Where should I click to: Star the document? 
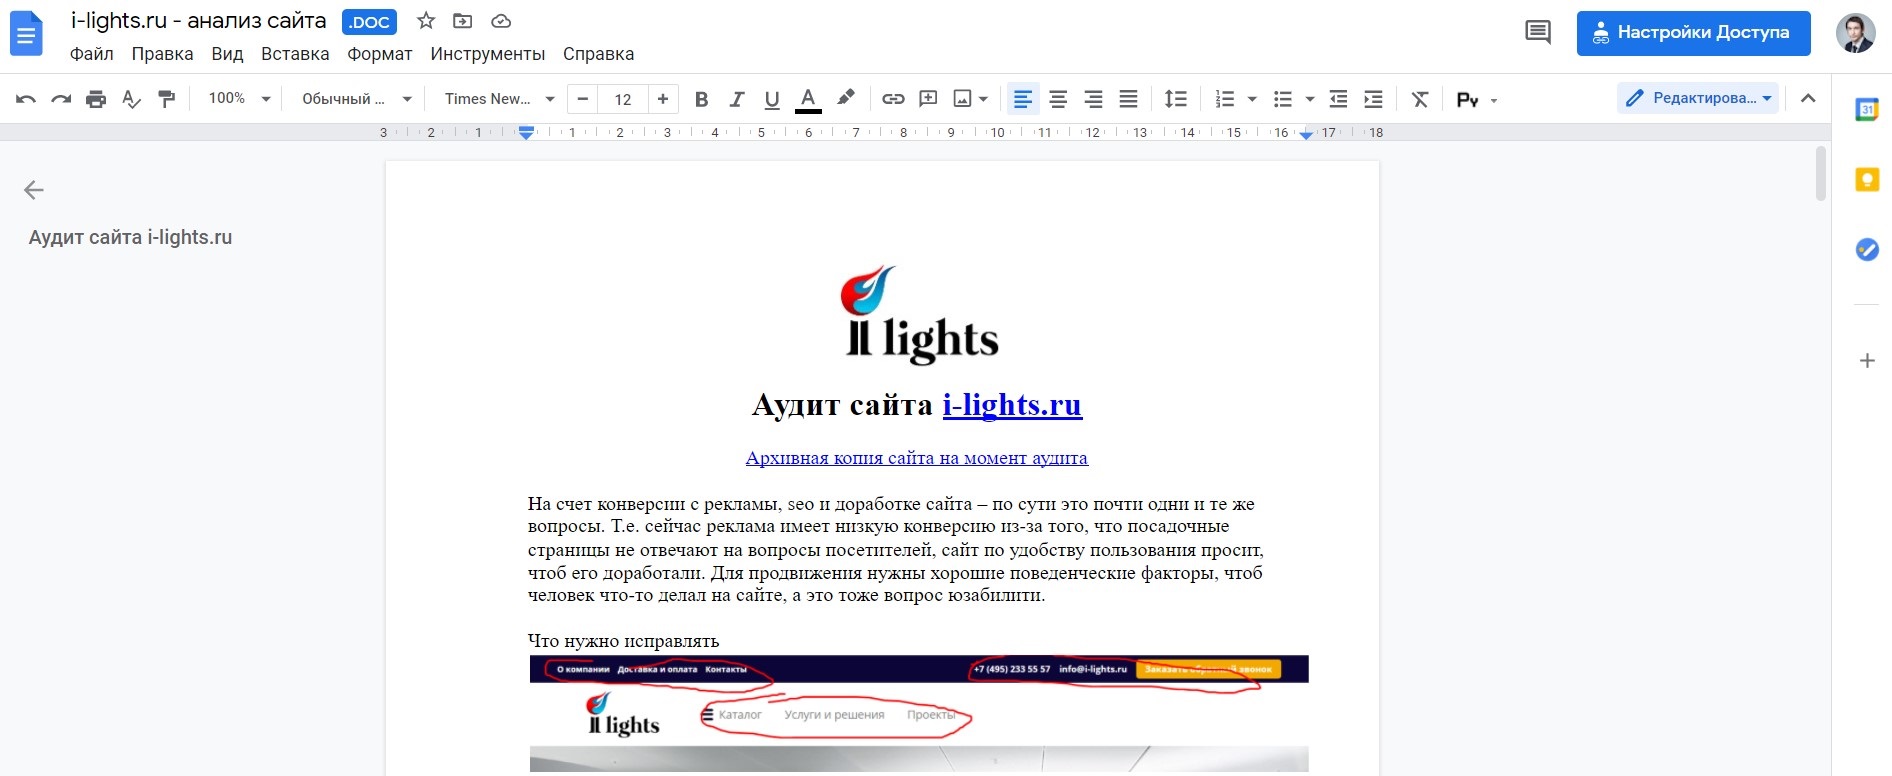426,21
